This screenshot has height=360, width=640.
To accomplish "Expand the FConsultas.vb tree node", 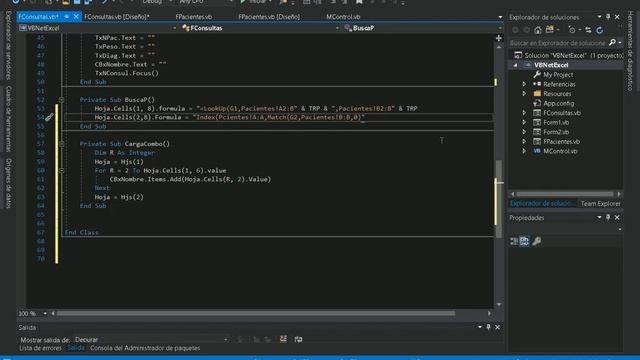I will [524, 113].
